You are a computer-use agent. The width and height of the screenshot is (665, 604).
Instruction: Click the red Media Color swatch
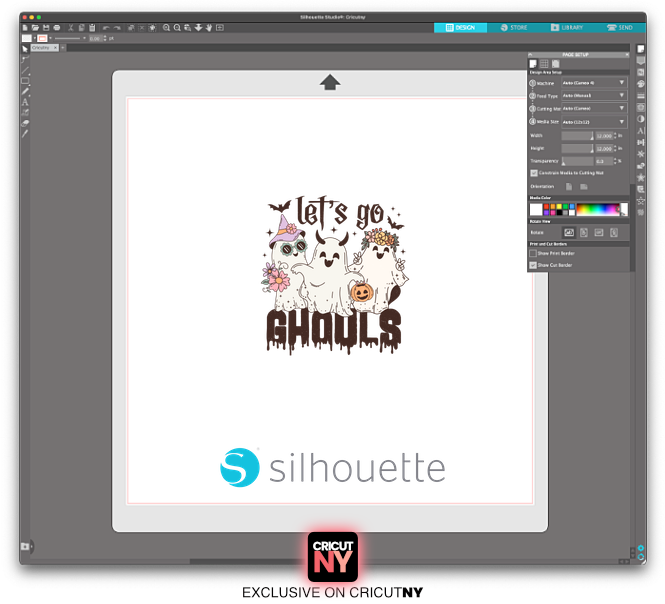click(546, 207)
